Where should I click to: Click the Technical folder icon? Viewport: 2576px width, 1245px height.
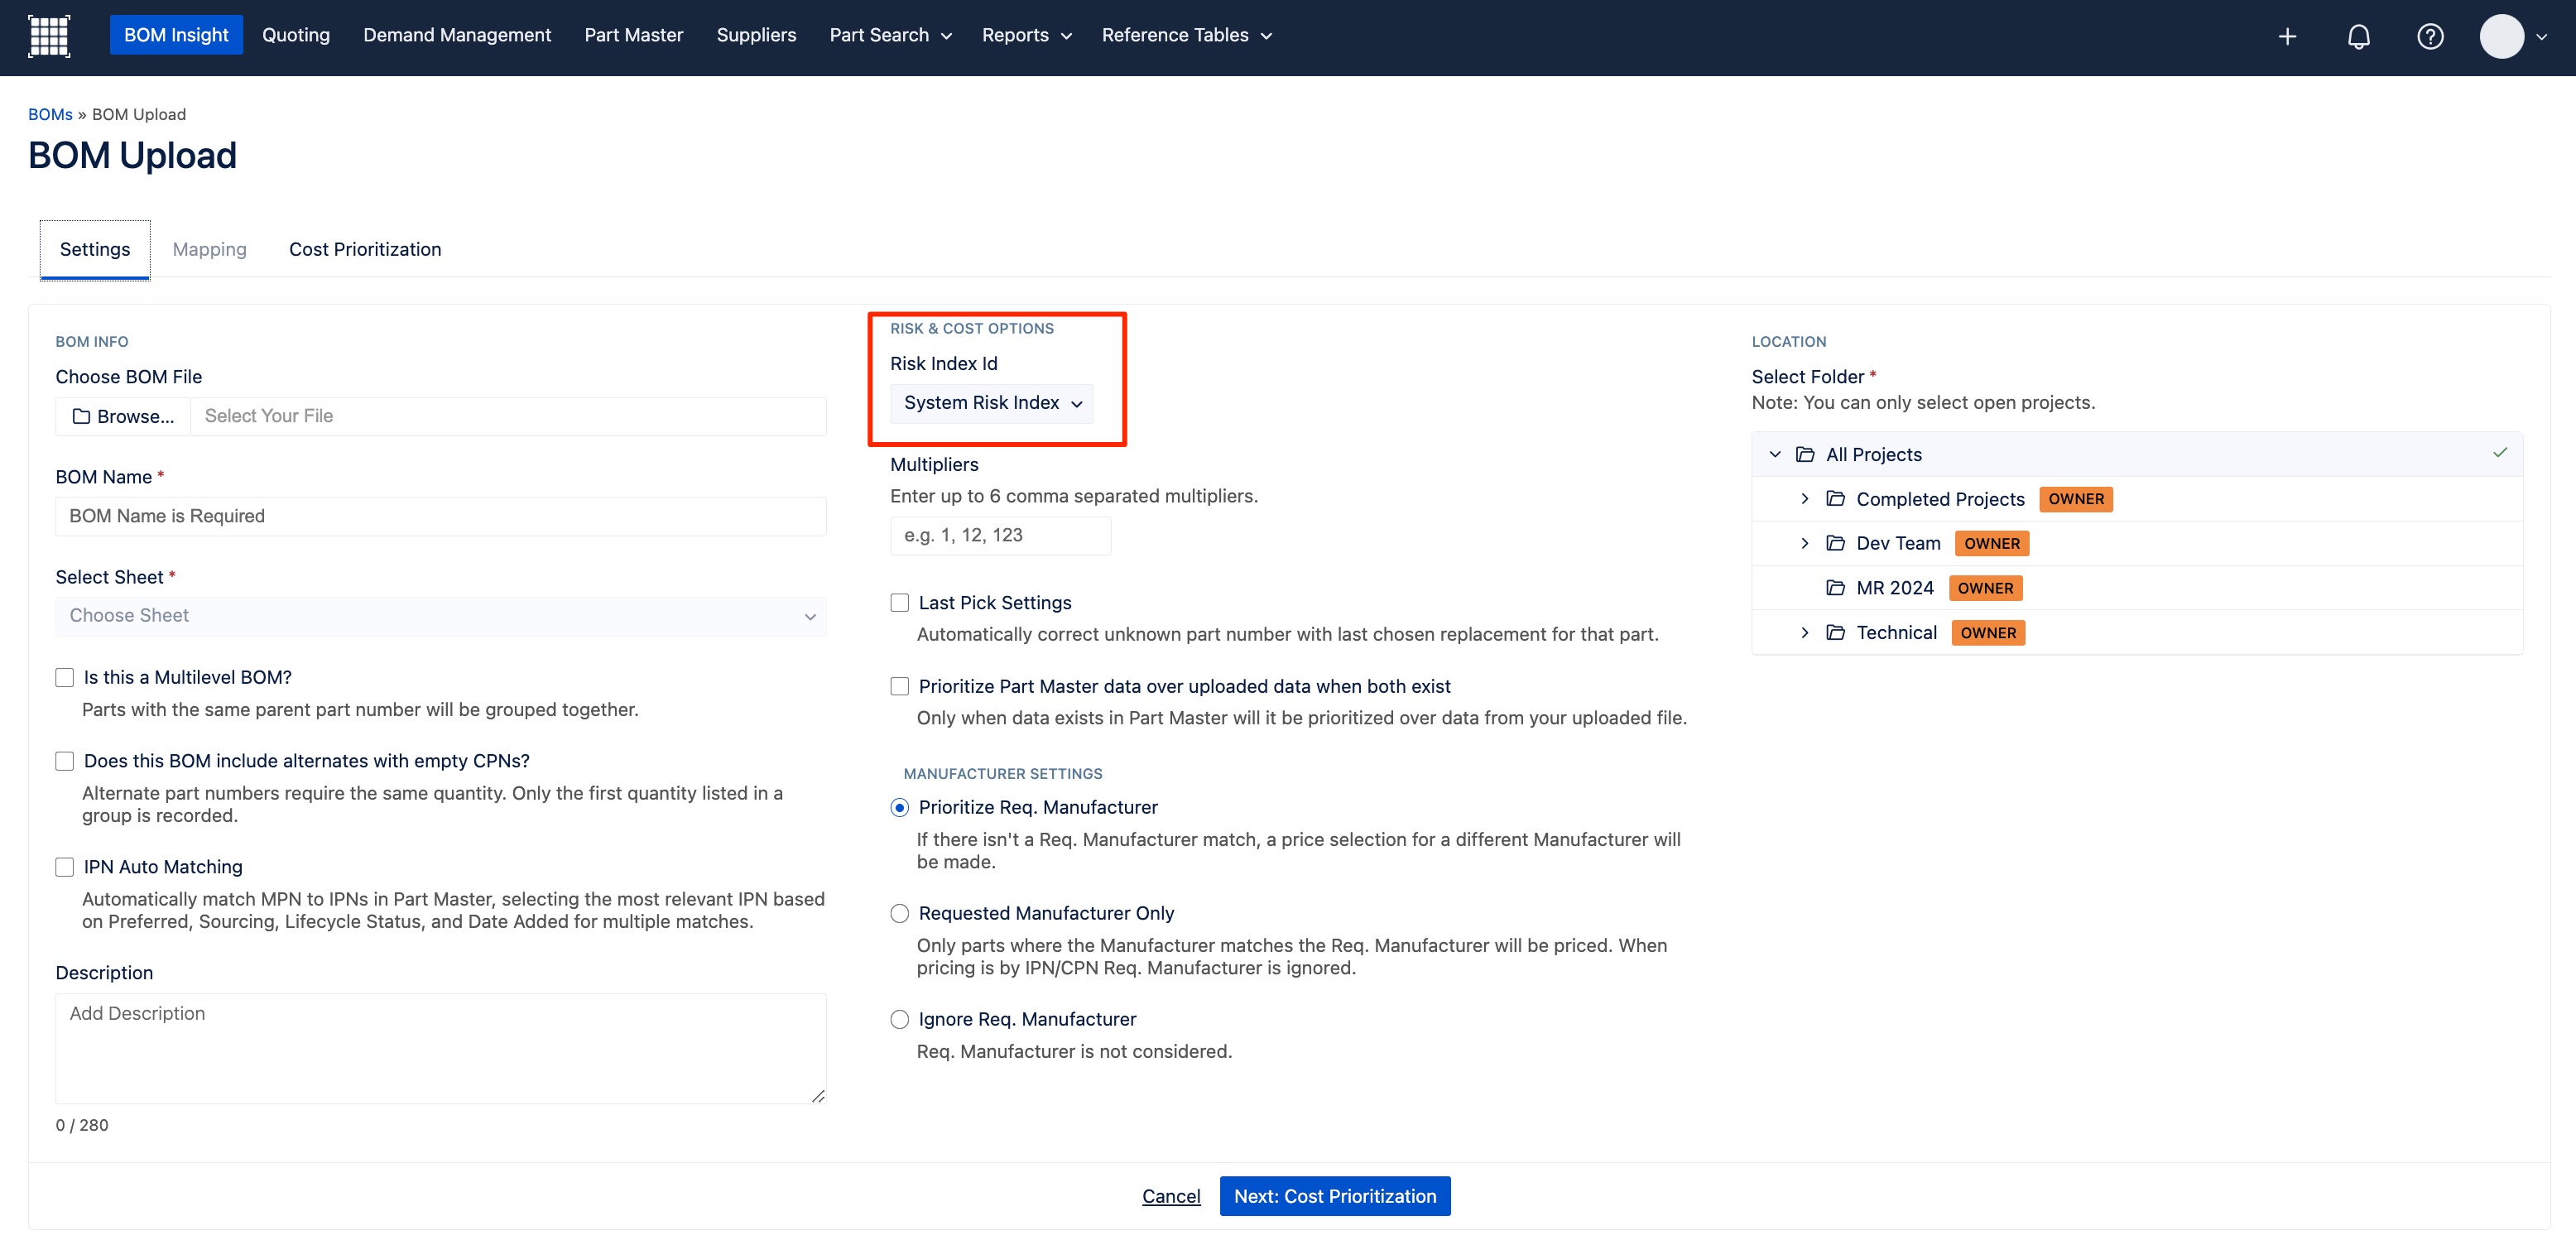tap(1835, 632)
